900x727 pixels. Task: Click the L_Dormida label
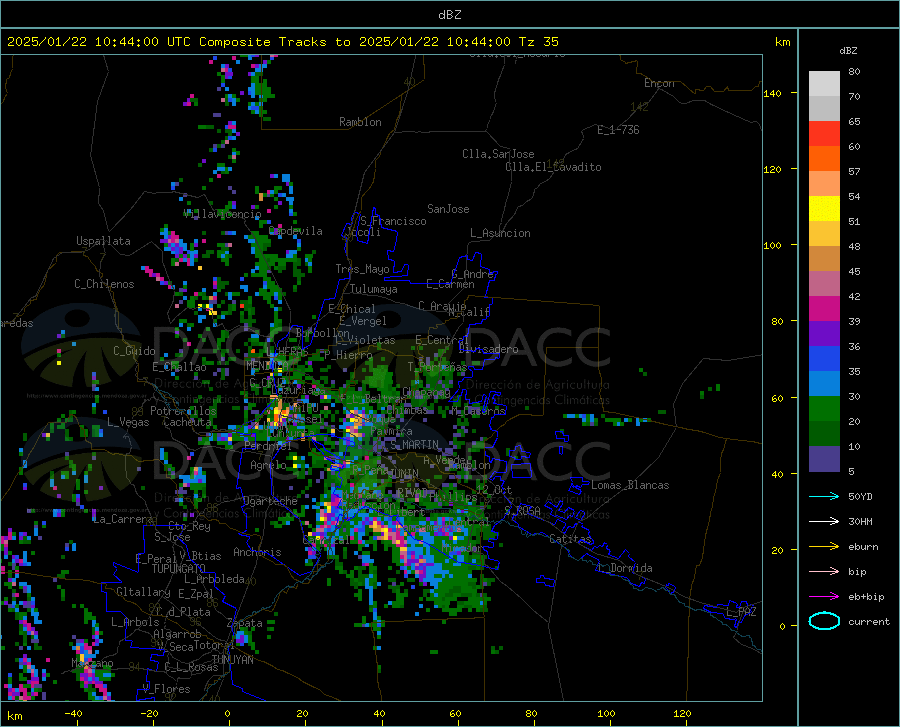click(x=624, y=568)
